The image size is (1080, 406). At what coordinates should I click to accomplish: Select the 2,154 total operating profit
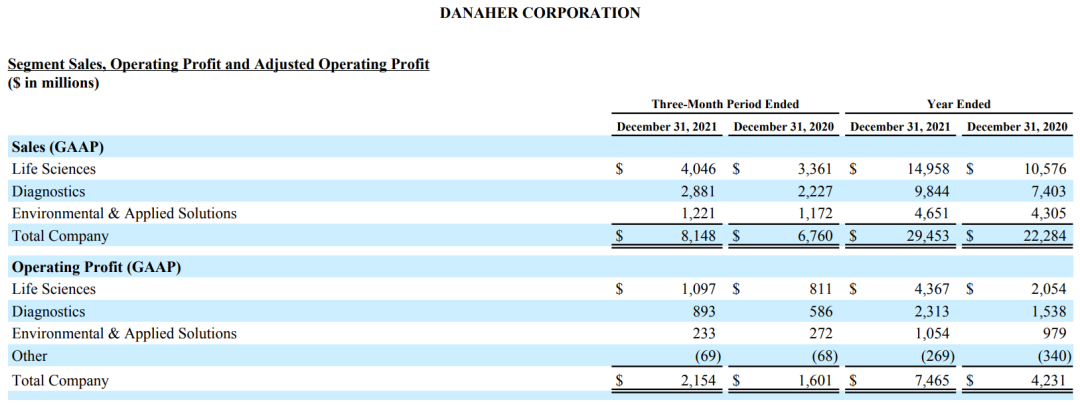698,380
